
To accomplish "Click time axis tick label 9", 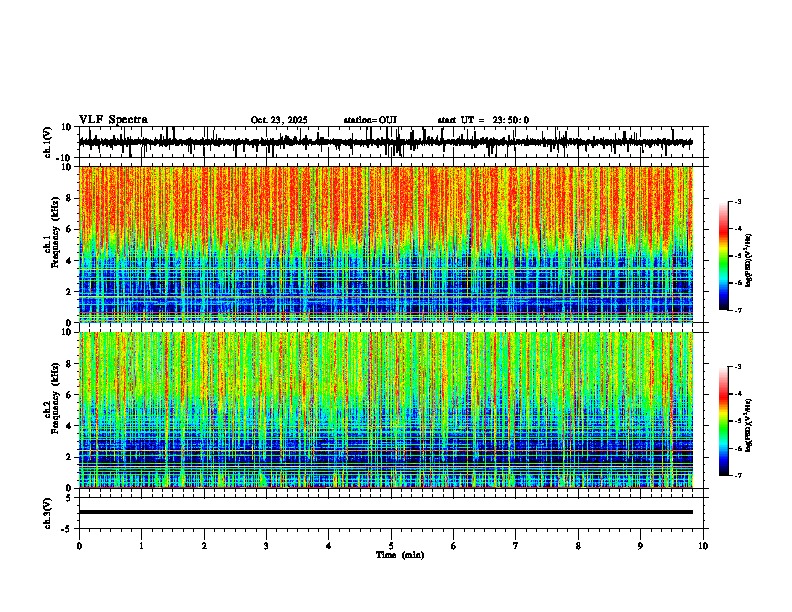I will tap(640, 546).
